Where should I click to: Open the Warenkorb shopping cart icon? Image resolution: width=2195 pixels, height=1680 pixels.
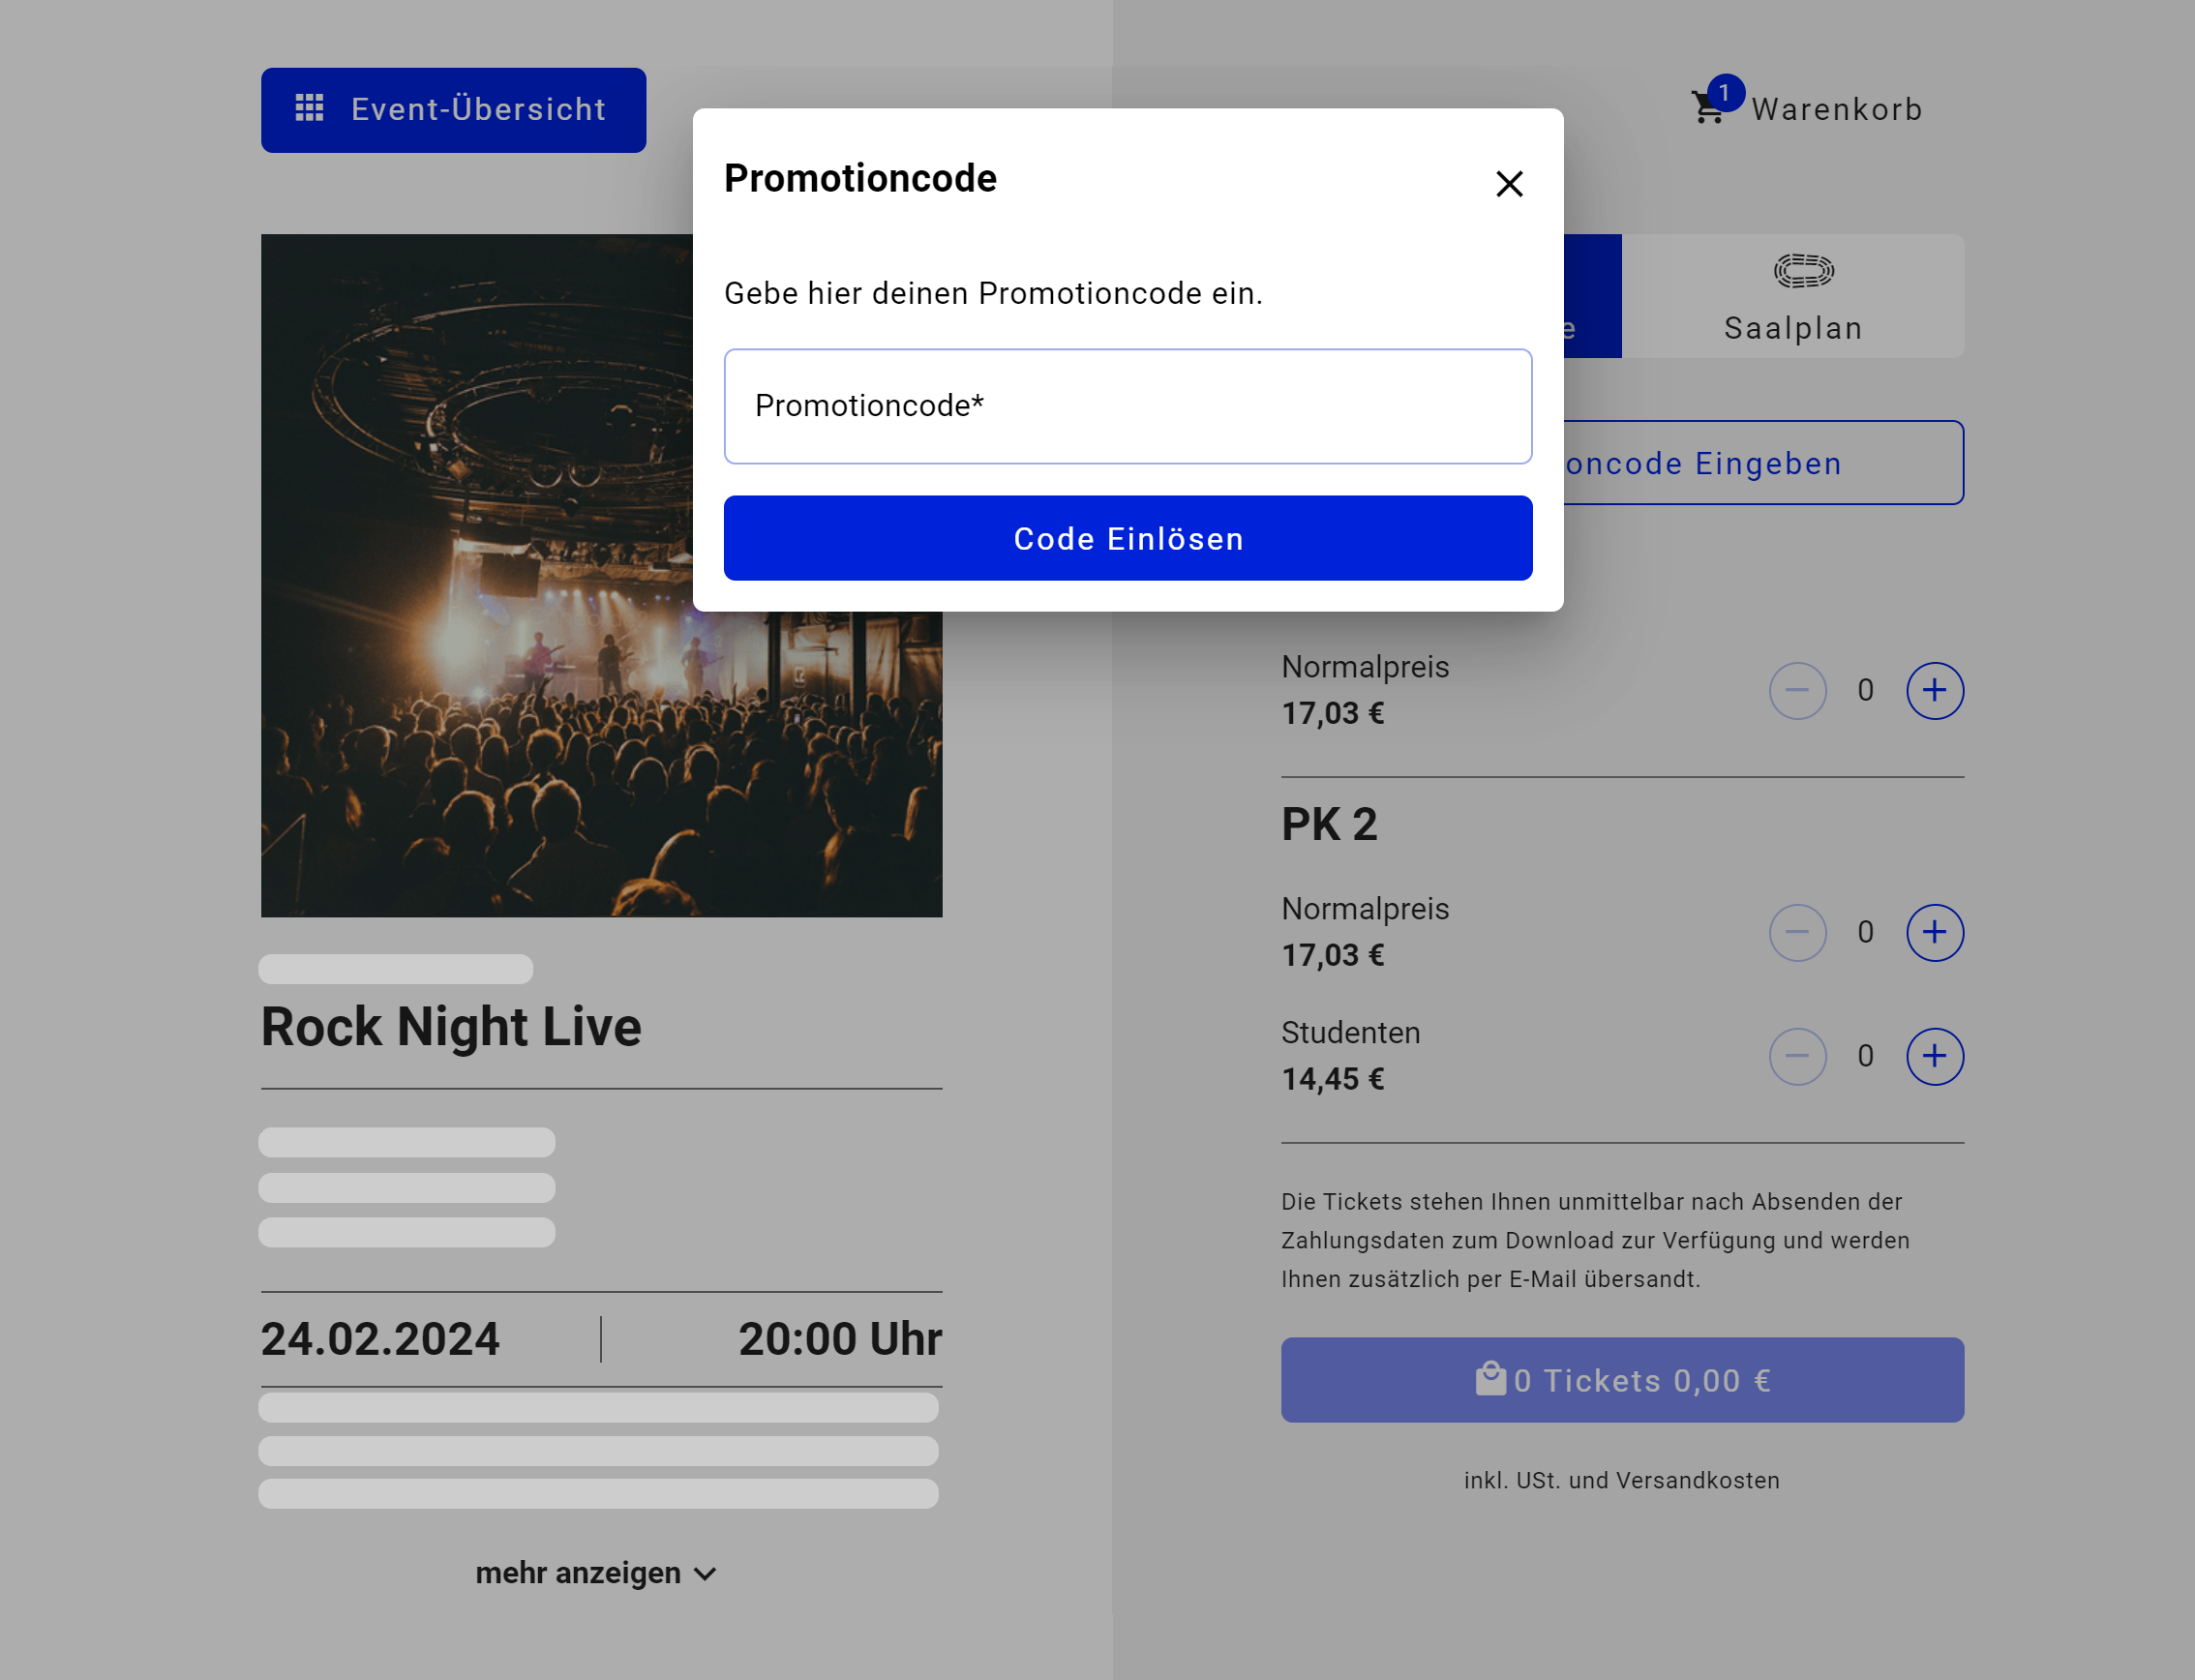click(1708, 107)
